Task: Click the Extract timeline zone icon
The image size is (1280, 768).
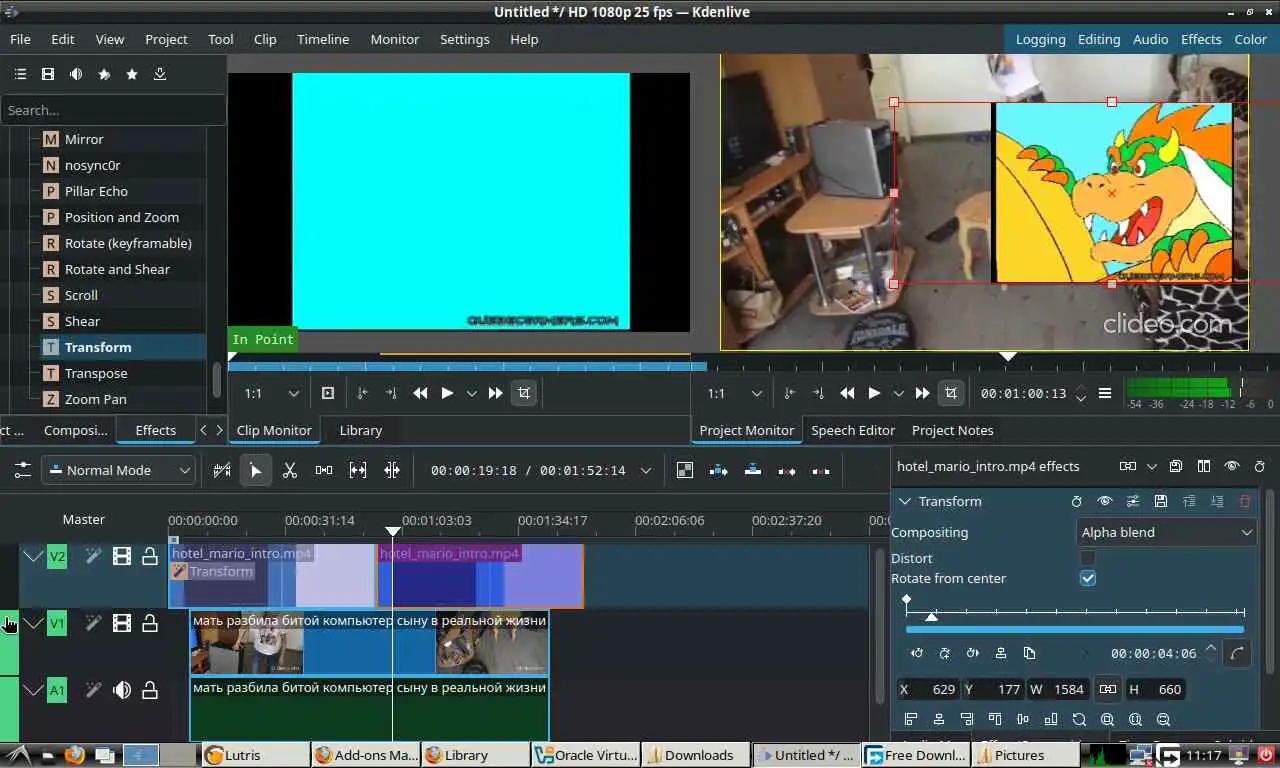Action: (x=787, y=470)
